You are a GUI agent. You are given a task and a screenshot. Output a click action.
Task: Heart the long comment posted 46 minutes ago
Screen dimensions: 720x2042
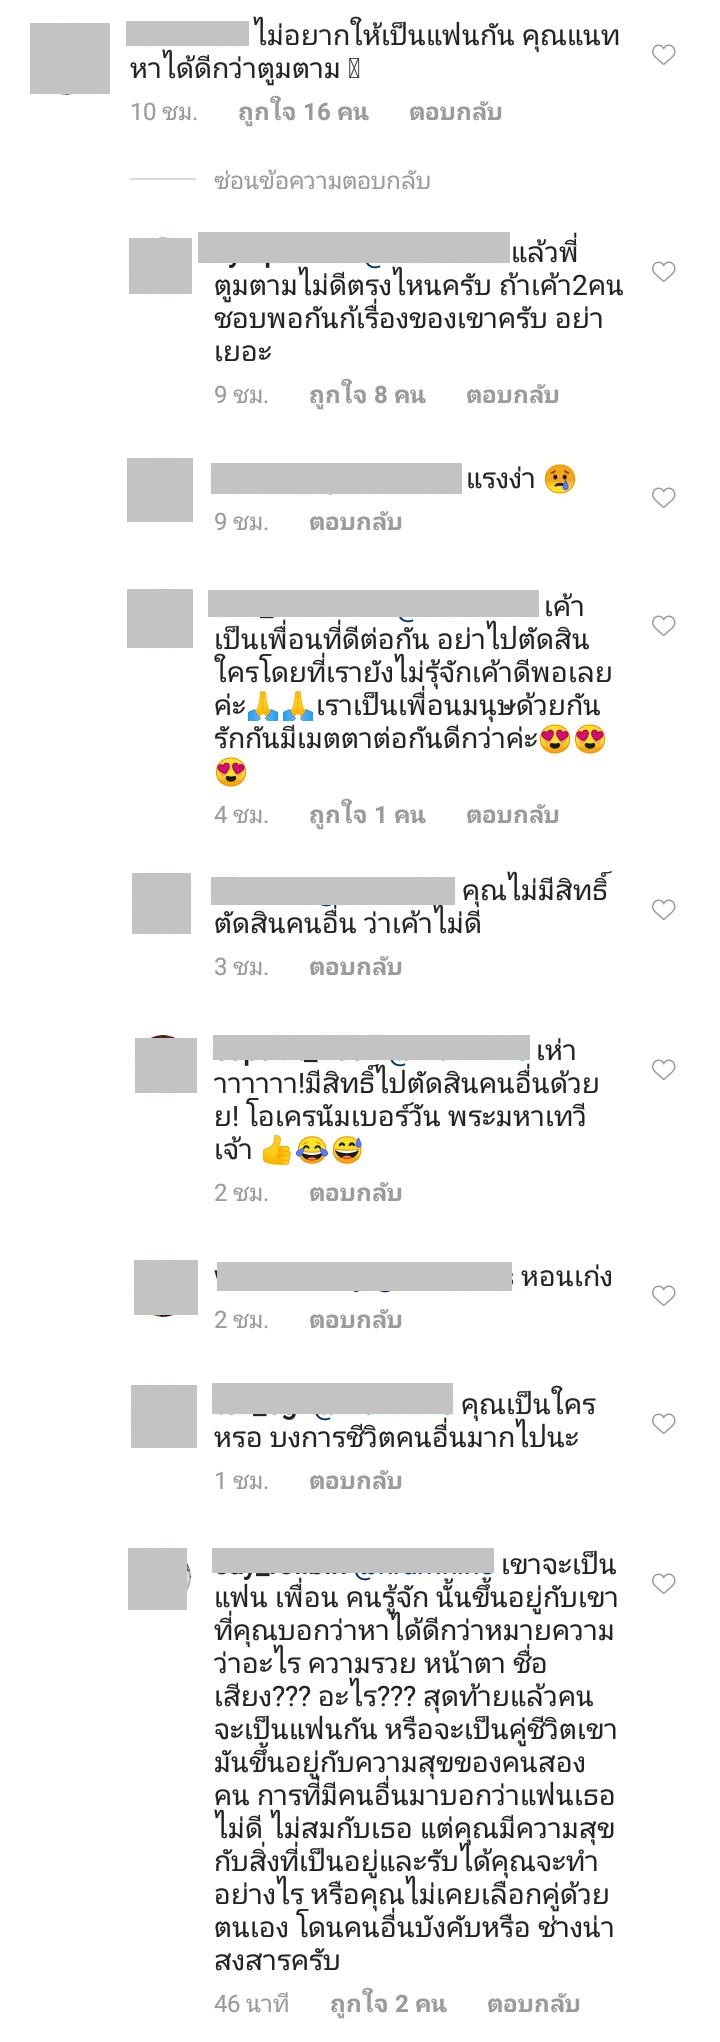click(x=664, y=1583)
